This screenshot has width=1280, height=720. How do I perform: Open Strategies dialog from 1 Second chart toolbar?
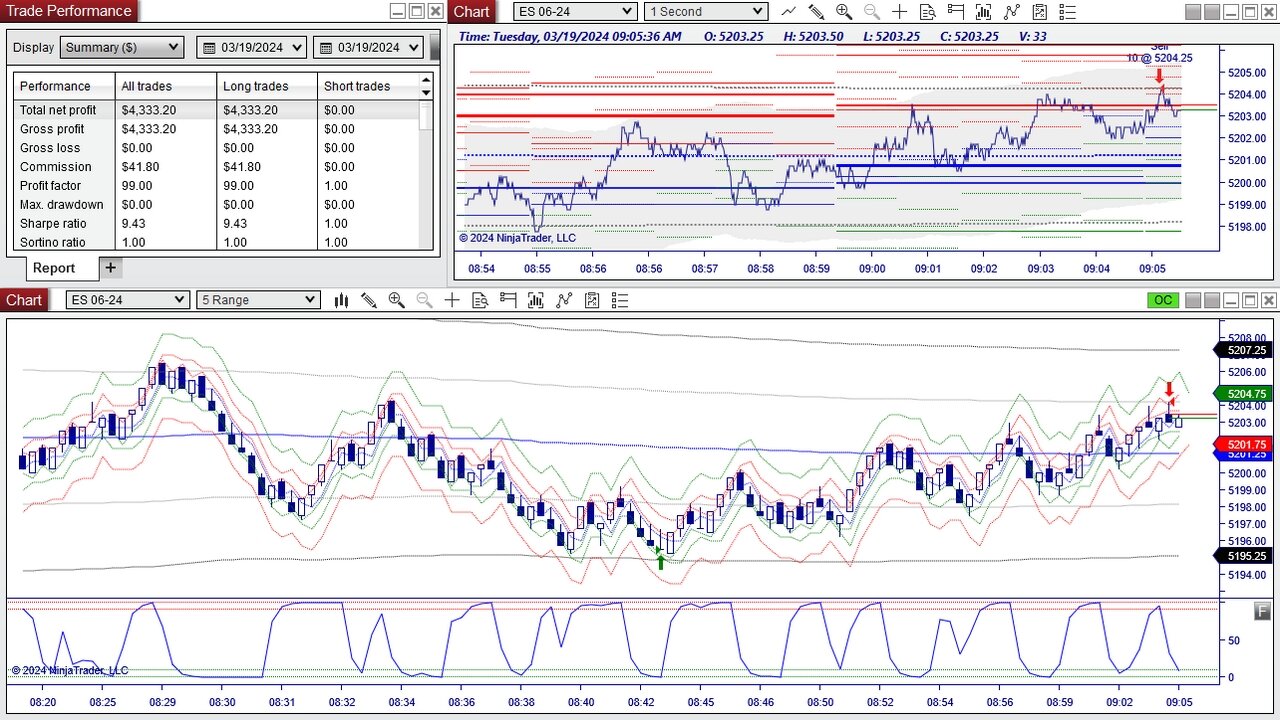click(1012, 12)
